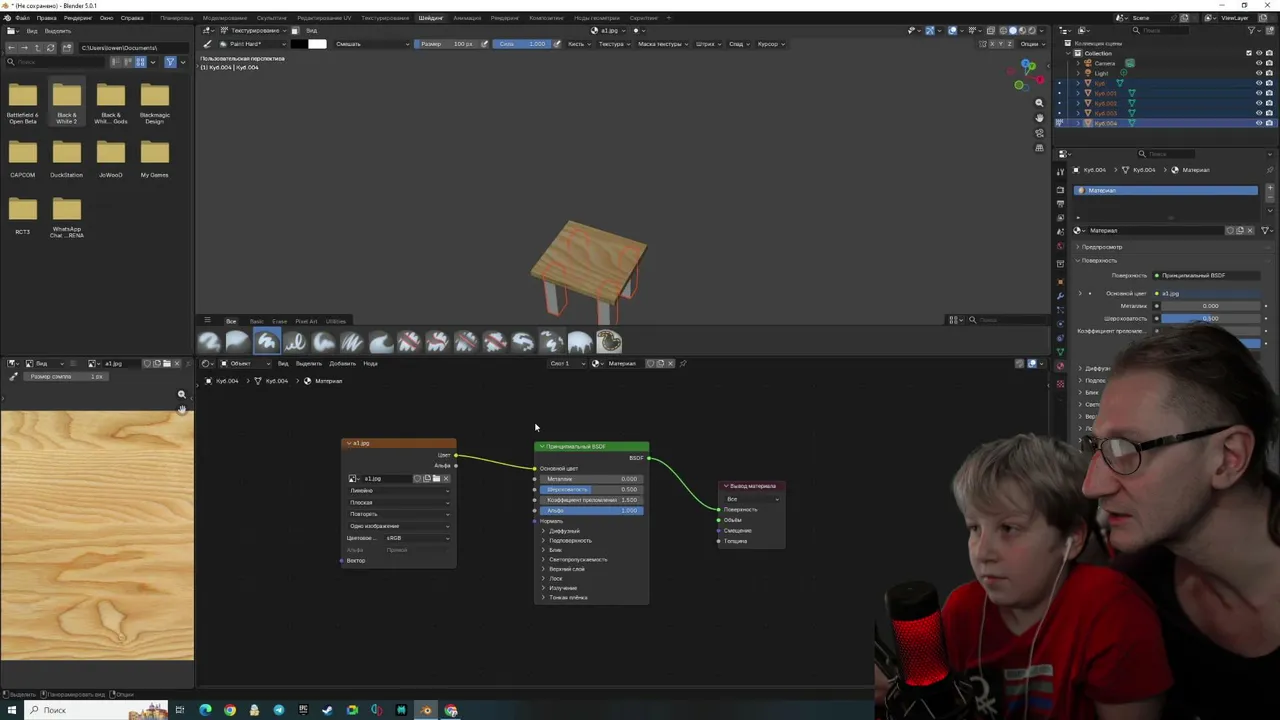The image size is (1280, 720).
Task: Open the Output properties tab icon
Action: tap(1060, 203)
